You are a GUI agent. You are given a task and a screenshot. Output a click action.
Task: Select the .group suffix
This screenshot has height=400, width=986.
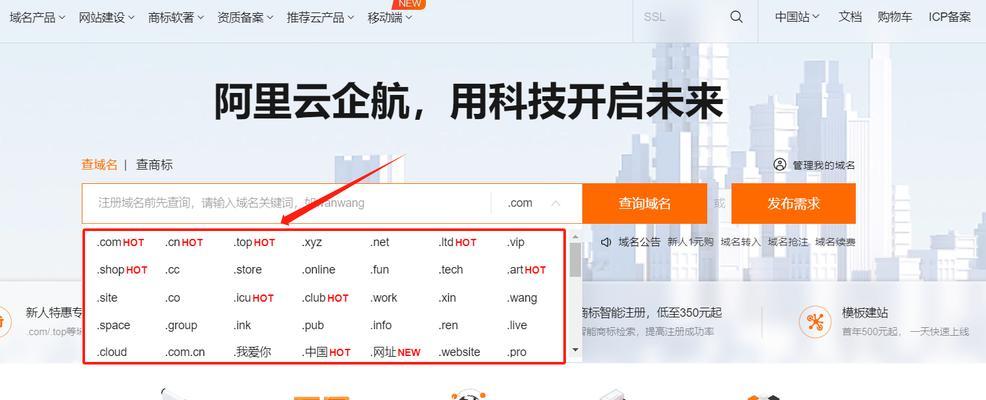pos(181,325)
